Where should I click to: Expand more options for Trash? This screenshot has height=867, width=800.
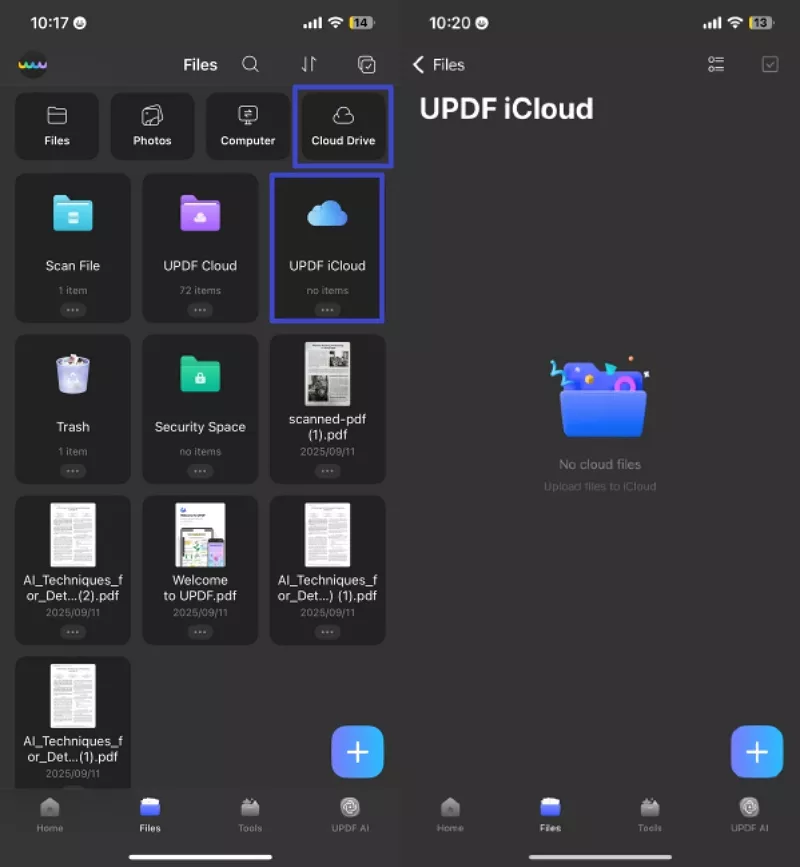73,471
